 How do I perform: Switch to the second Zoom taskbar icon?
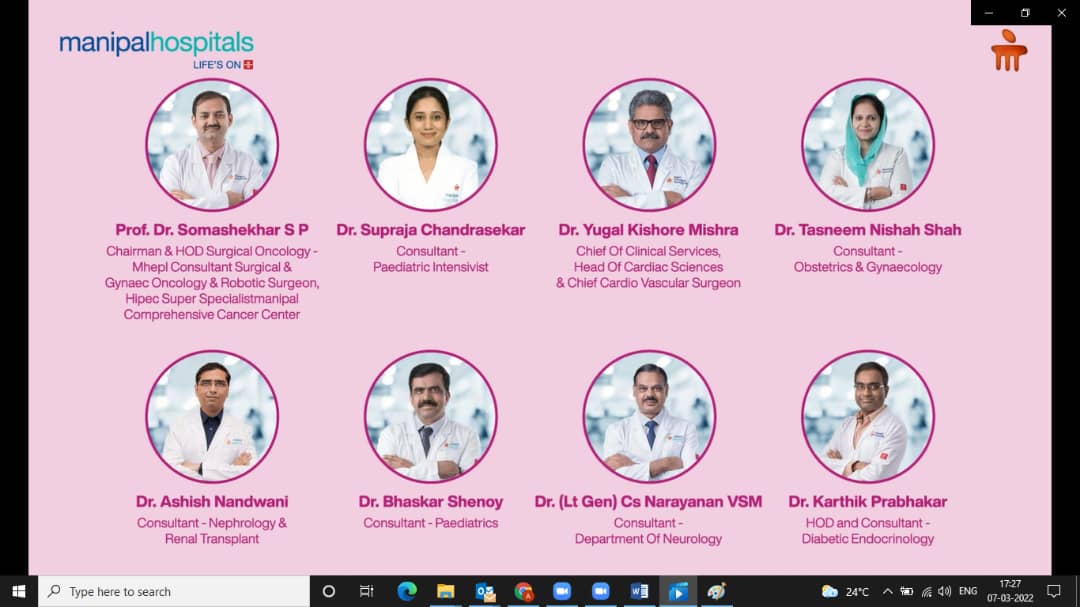tap(601, 591)
